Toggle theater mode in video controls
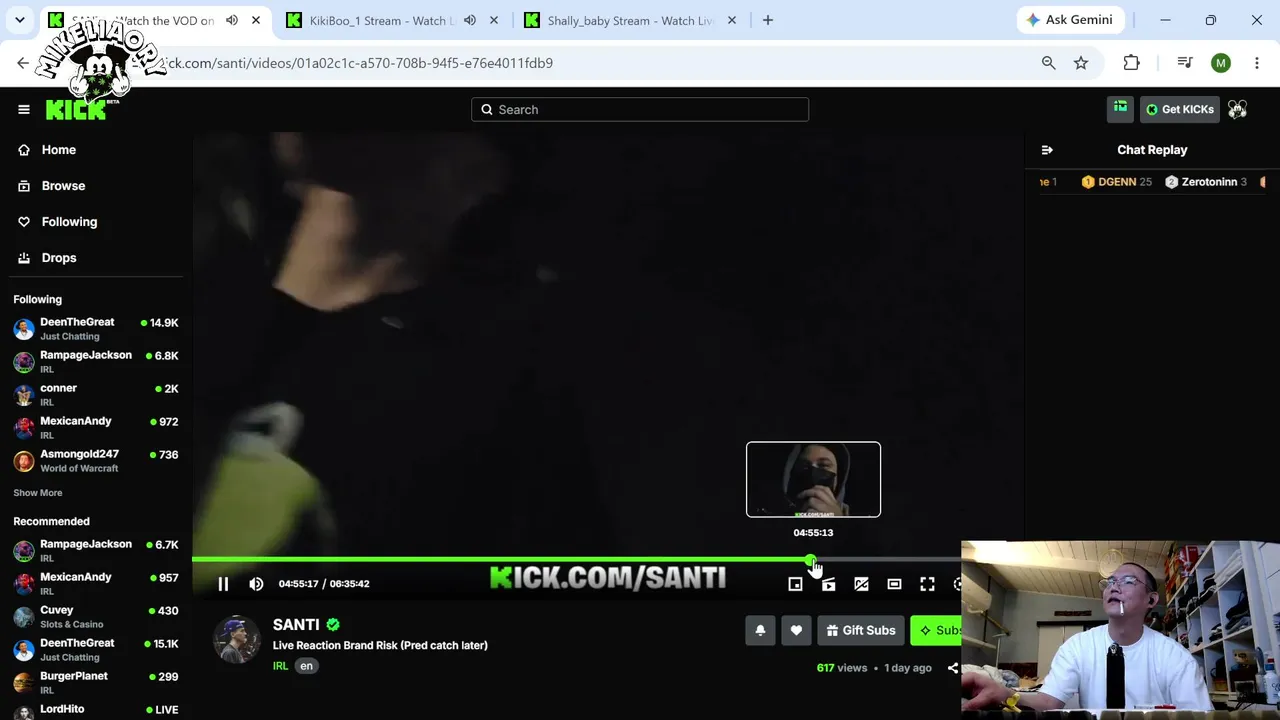 [894, 584]
